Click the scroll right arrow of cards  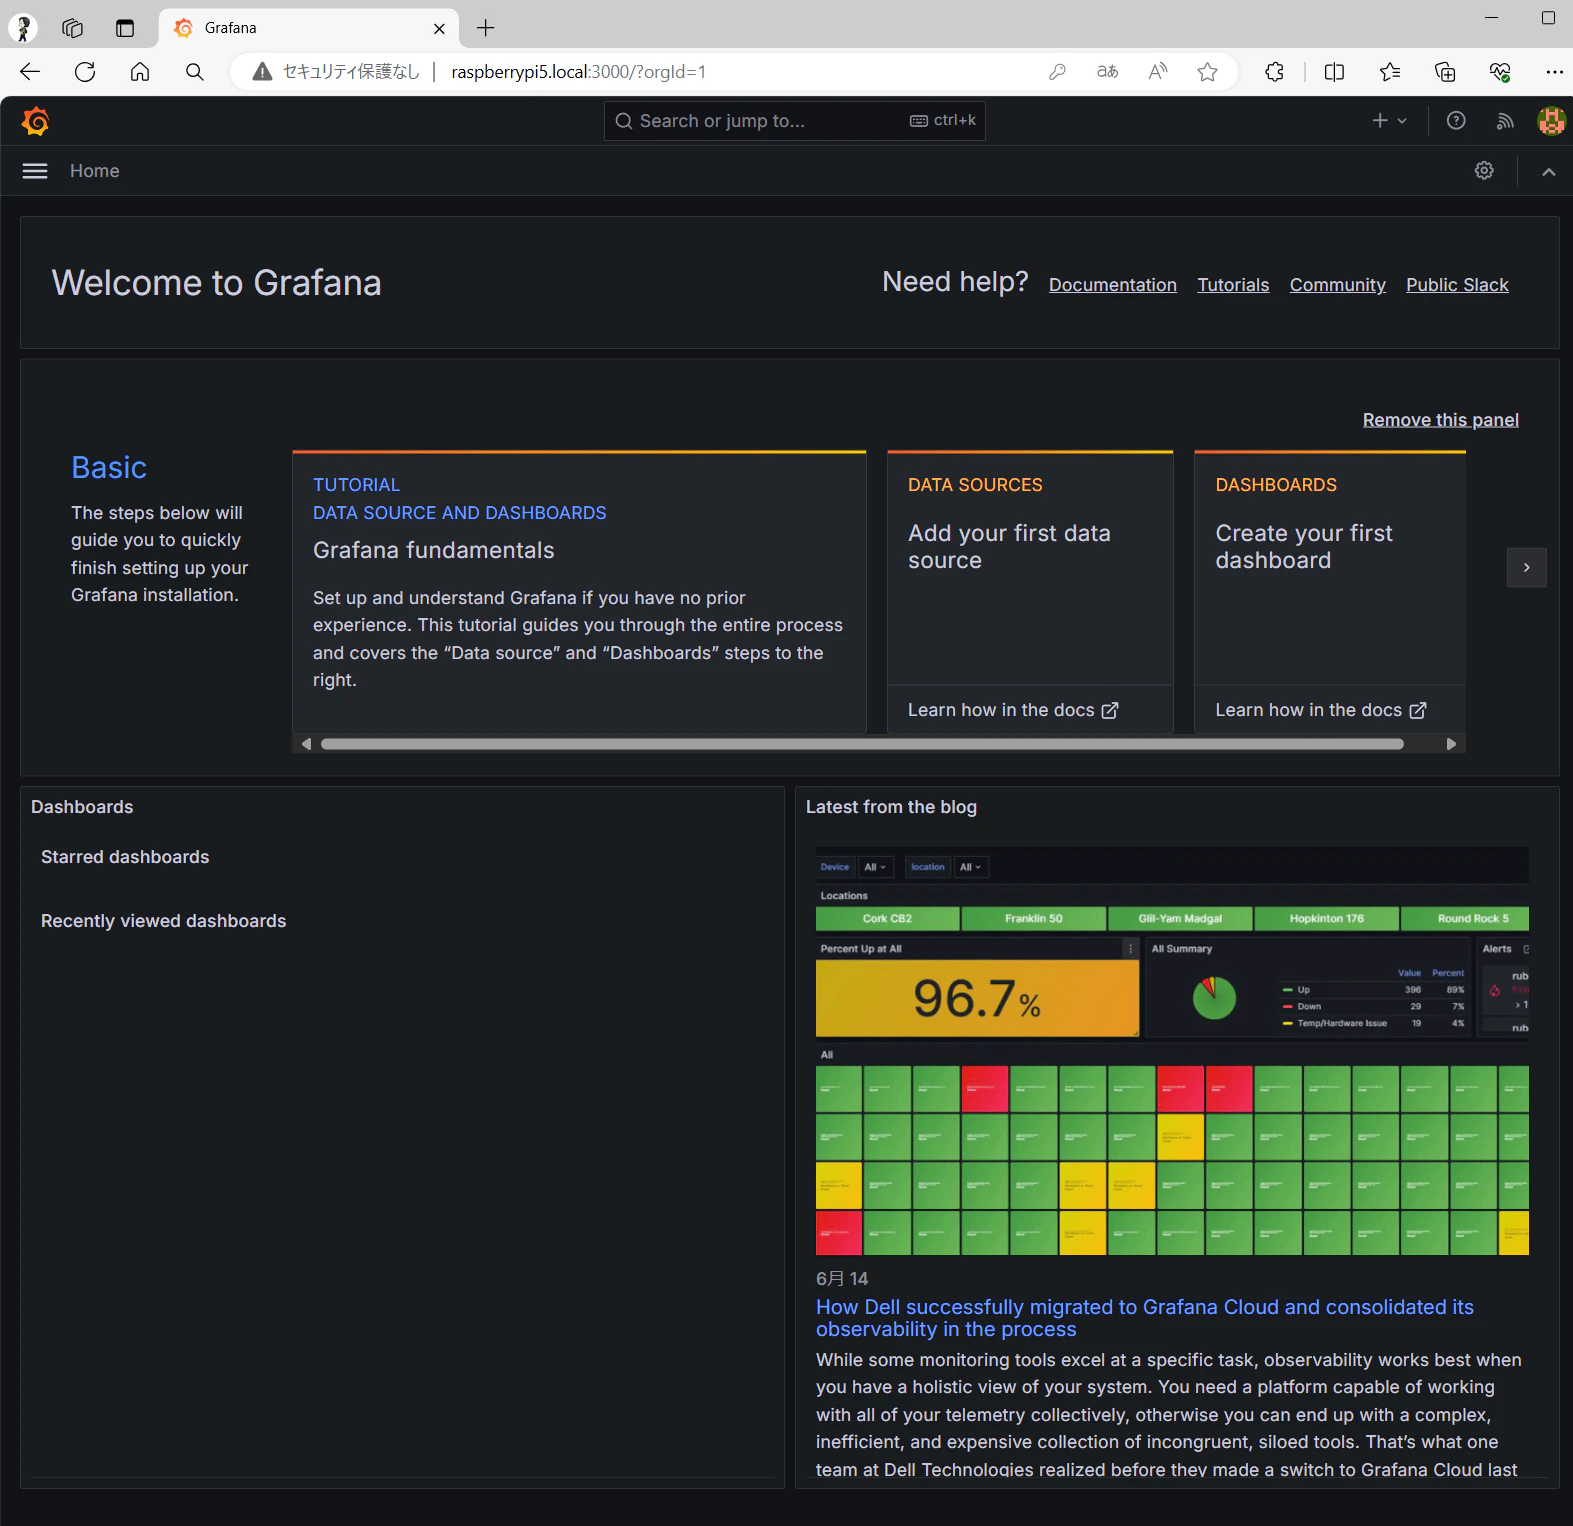coord(1451,744)
